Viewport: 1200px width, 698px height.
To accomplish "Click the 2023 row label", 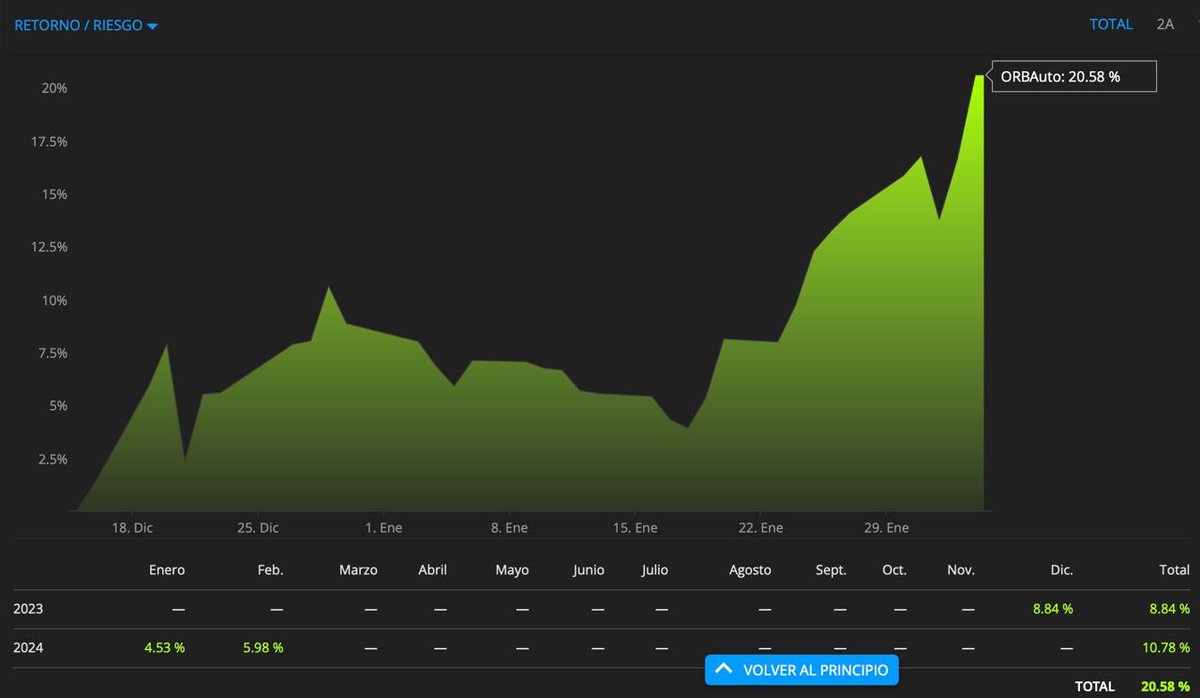I will [28, 608].
